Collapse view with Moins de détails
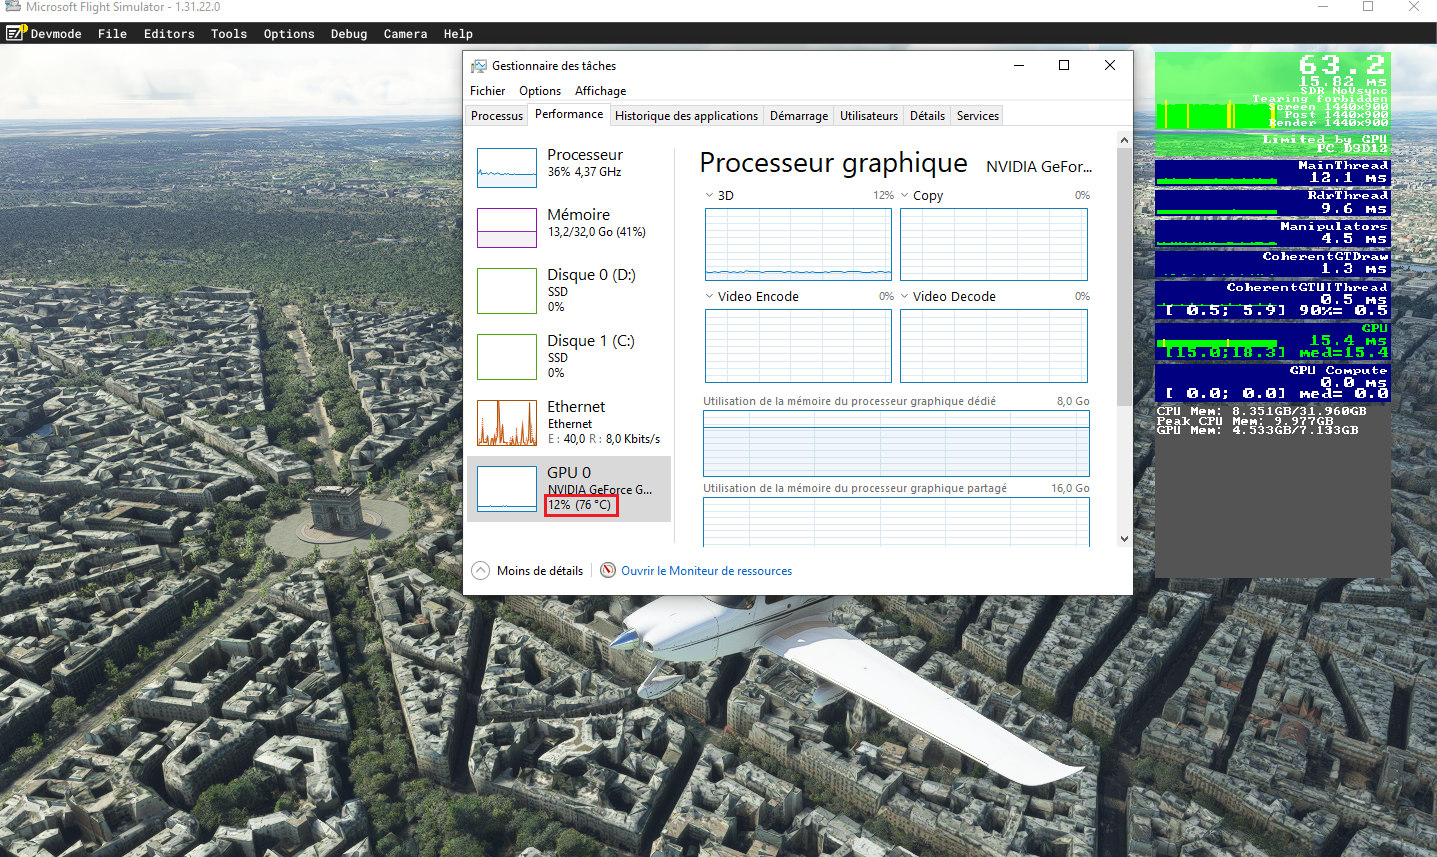 527,571
